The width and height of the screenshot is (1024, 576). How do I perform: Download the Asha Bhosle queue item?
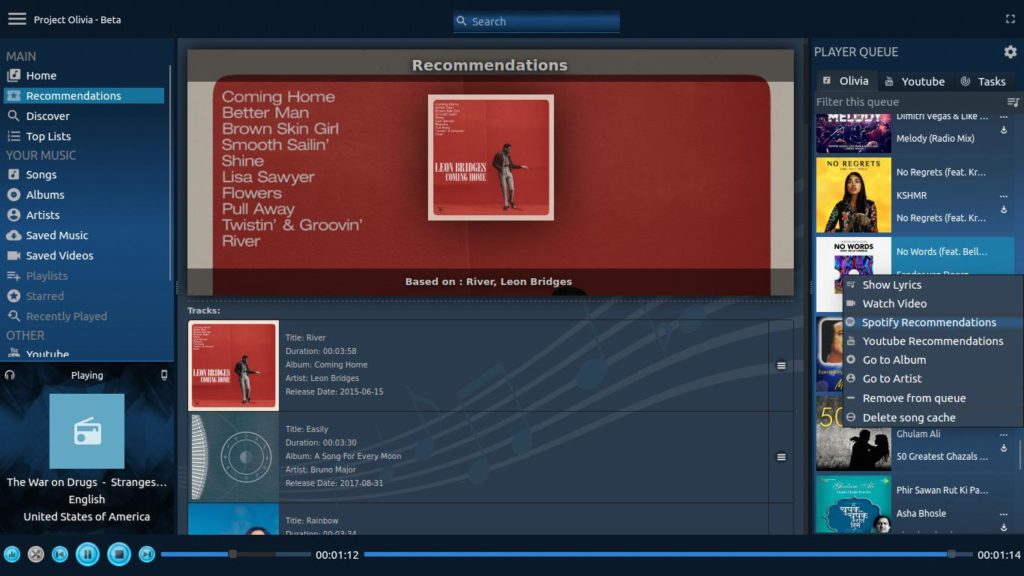tap(1004, 527)
